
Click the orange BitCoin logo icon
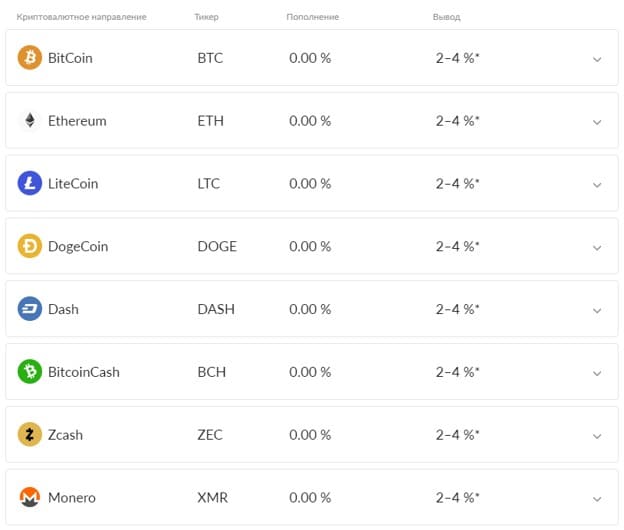pos(30,58)
